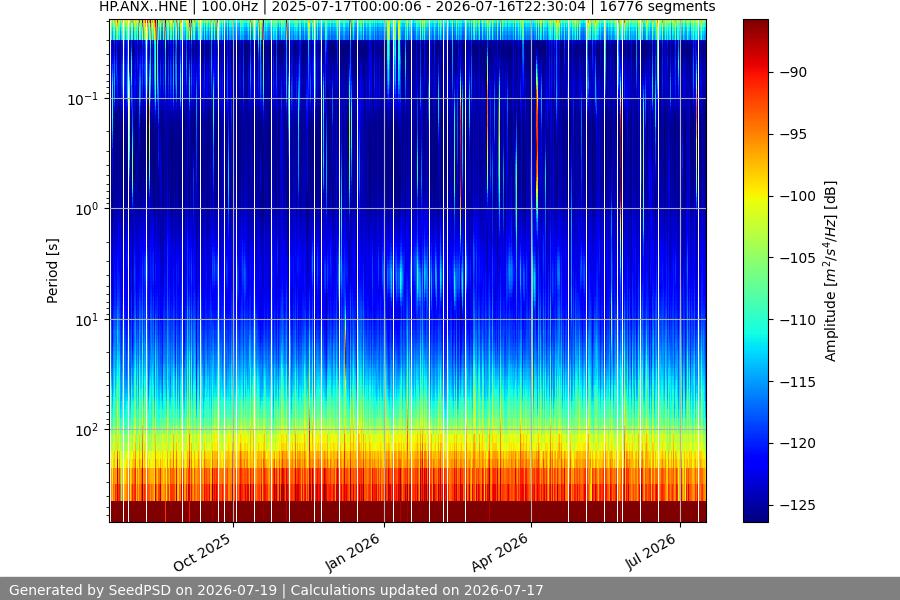Click the 10¹ period tick label
Image resolution: width=900 pixels, height=600 pixels.
(x=87, y=320)
